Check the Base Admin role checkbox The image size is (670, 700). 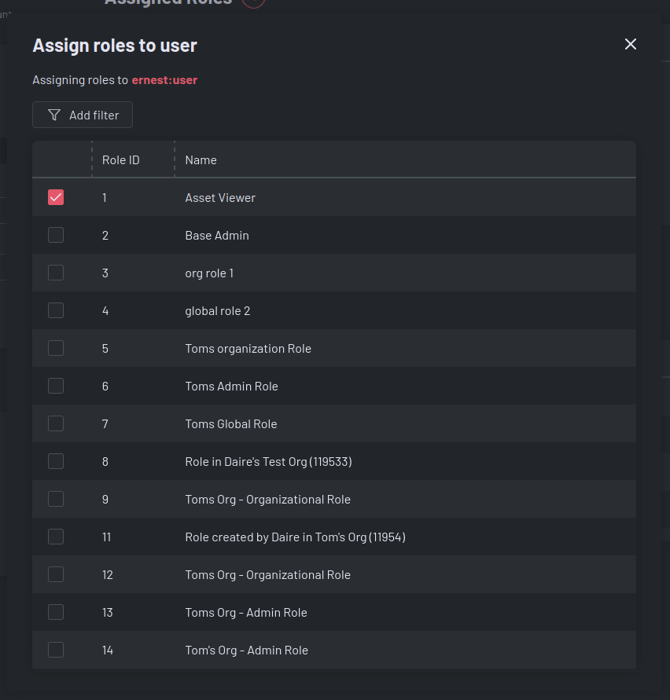click(56, 235)
